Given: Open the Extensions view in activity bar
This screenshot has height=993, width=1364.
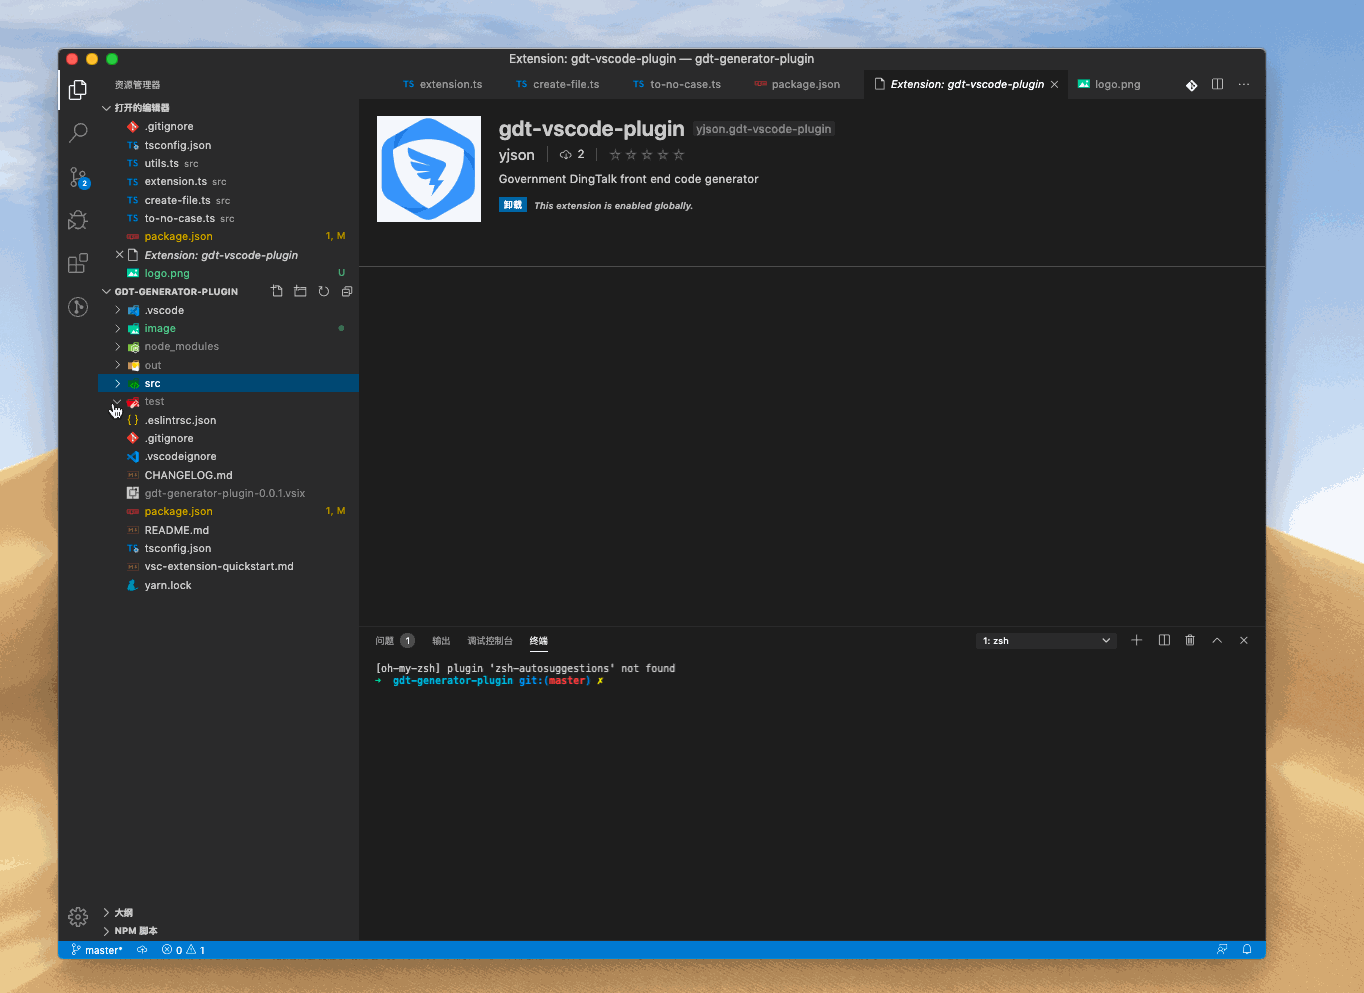Looking at the screenshot, I should click(x=78, y=264).
